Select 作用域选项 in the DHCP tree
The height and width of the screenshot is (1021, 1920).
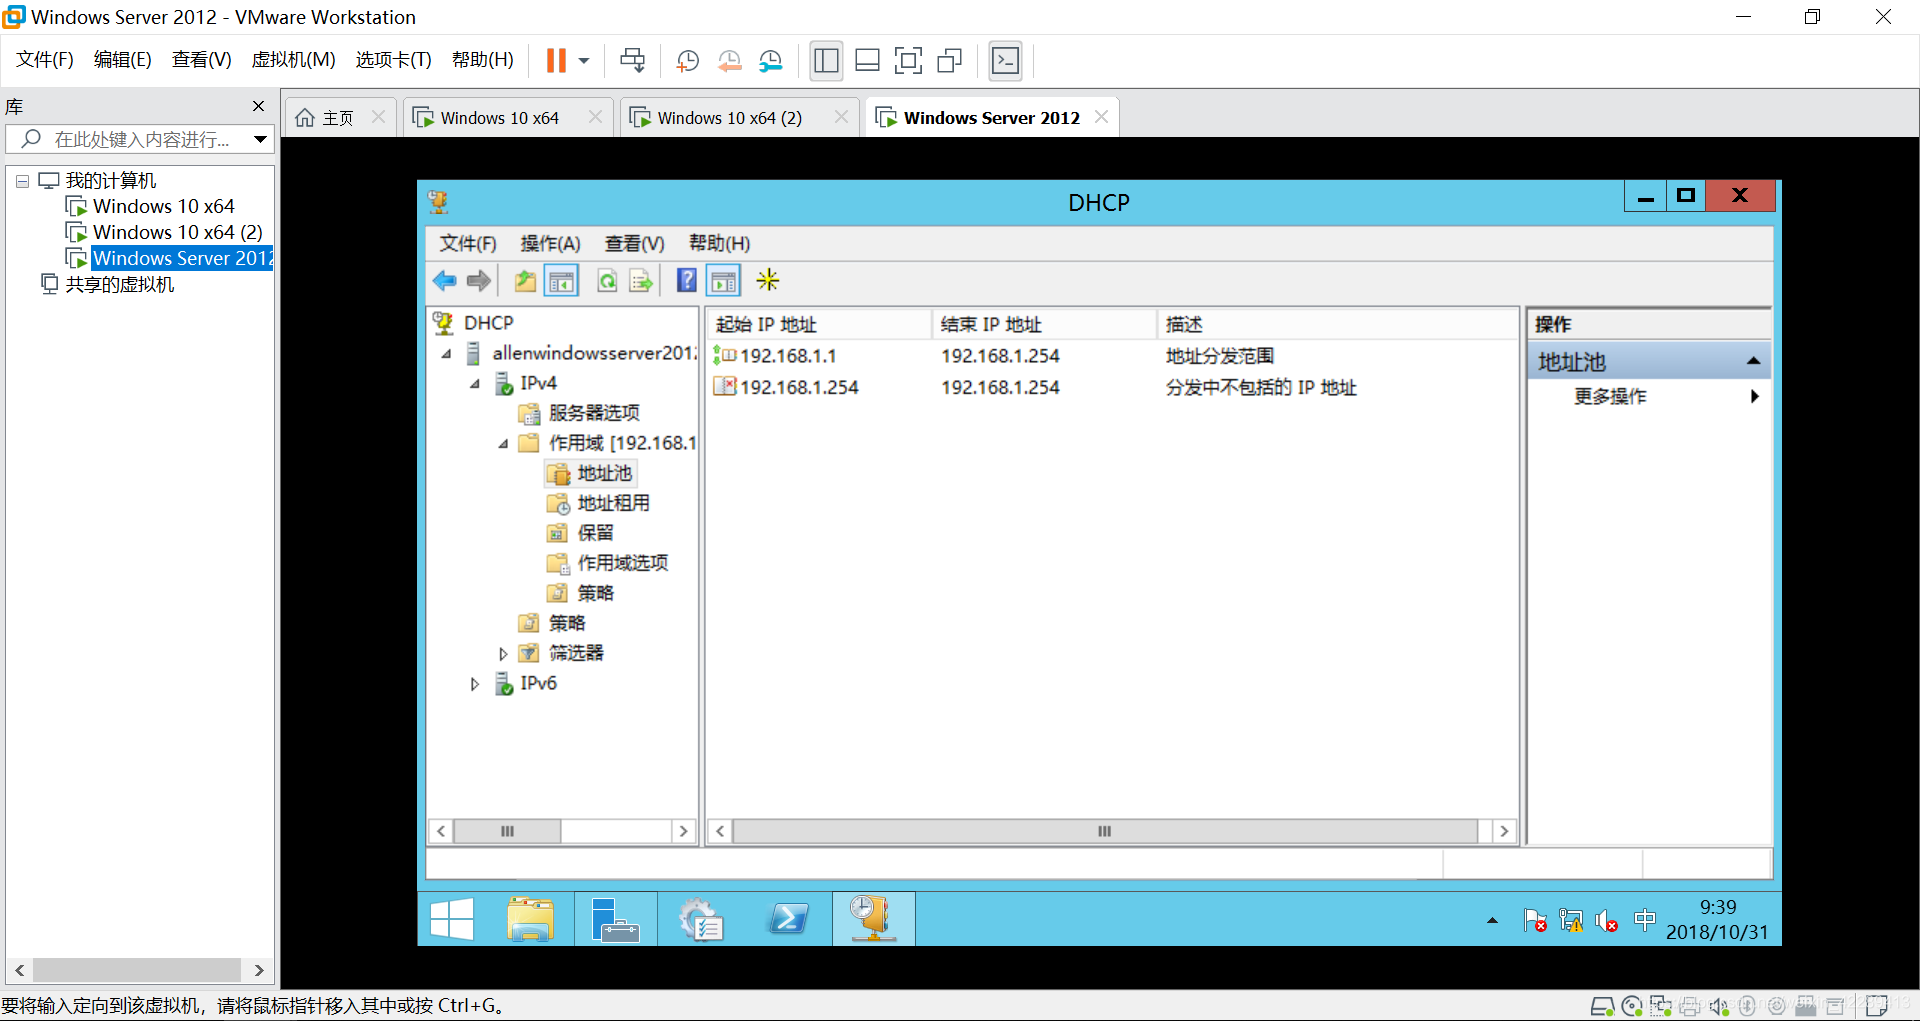click(622, 564)
